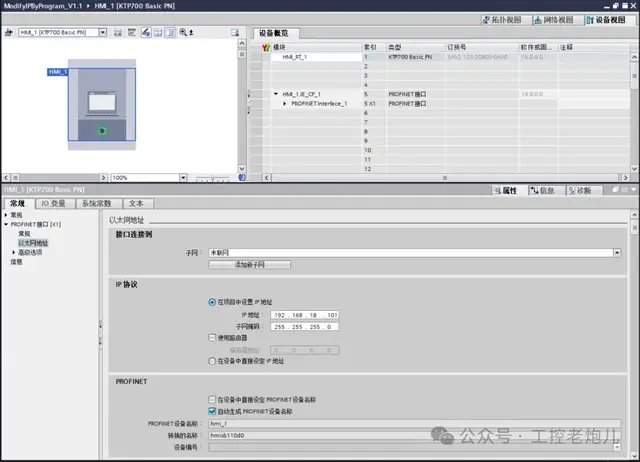Click the HMI_1 label on the device graphic
This screenshot has width=640, height=462.
[x=58, y=72]
